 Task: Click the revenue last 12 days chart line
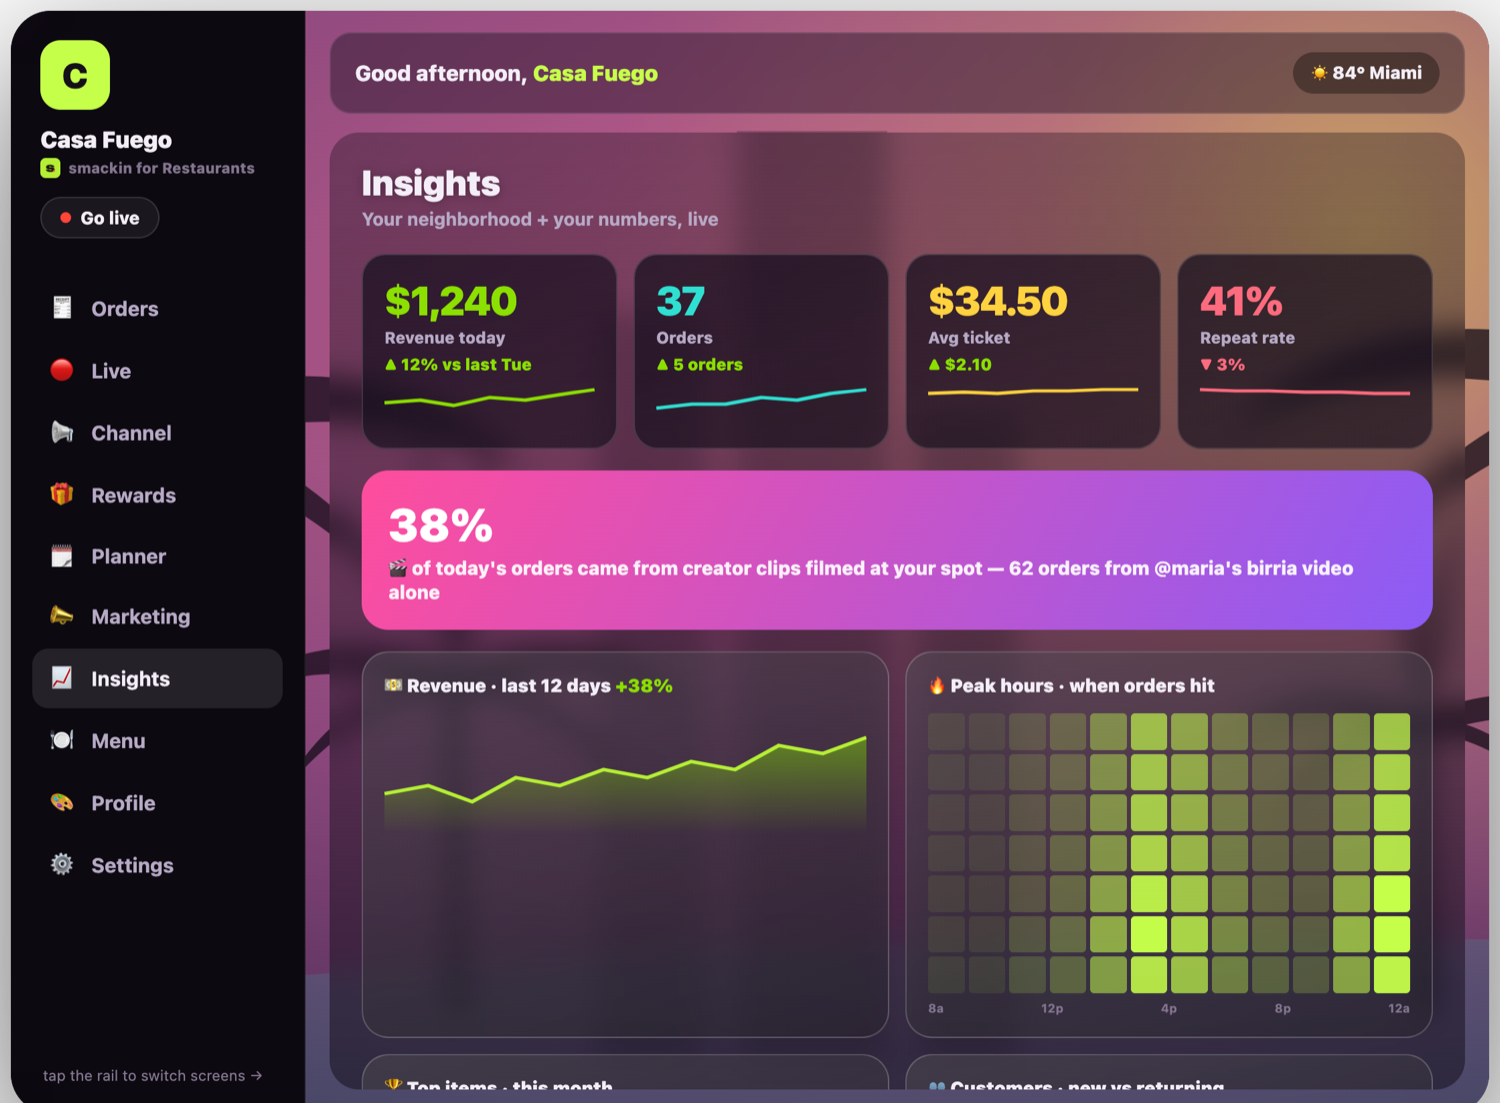[625, 770]
